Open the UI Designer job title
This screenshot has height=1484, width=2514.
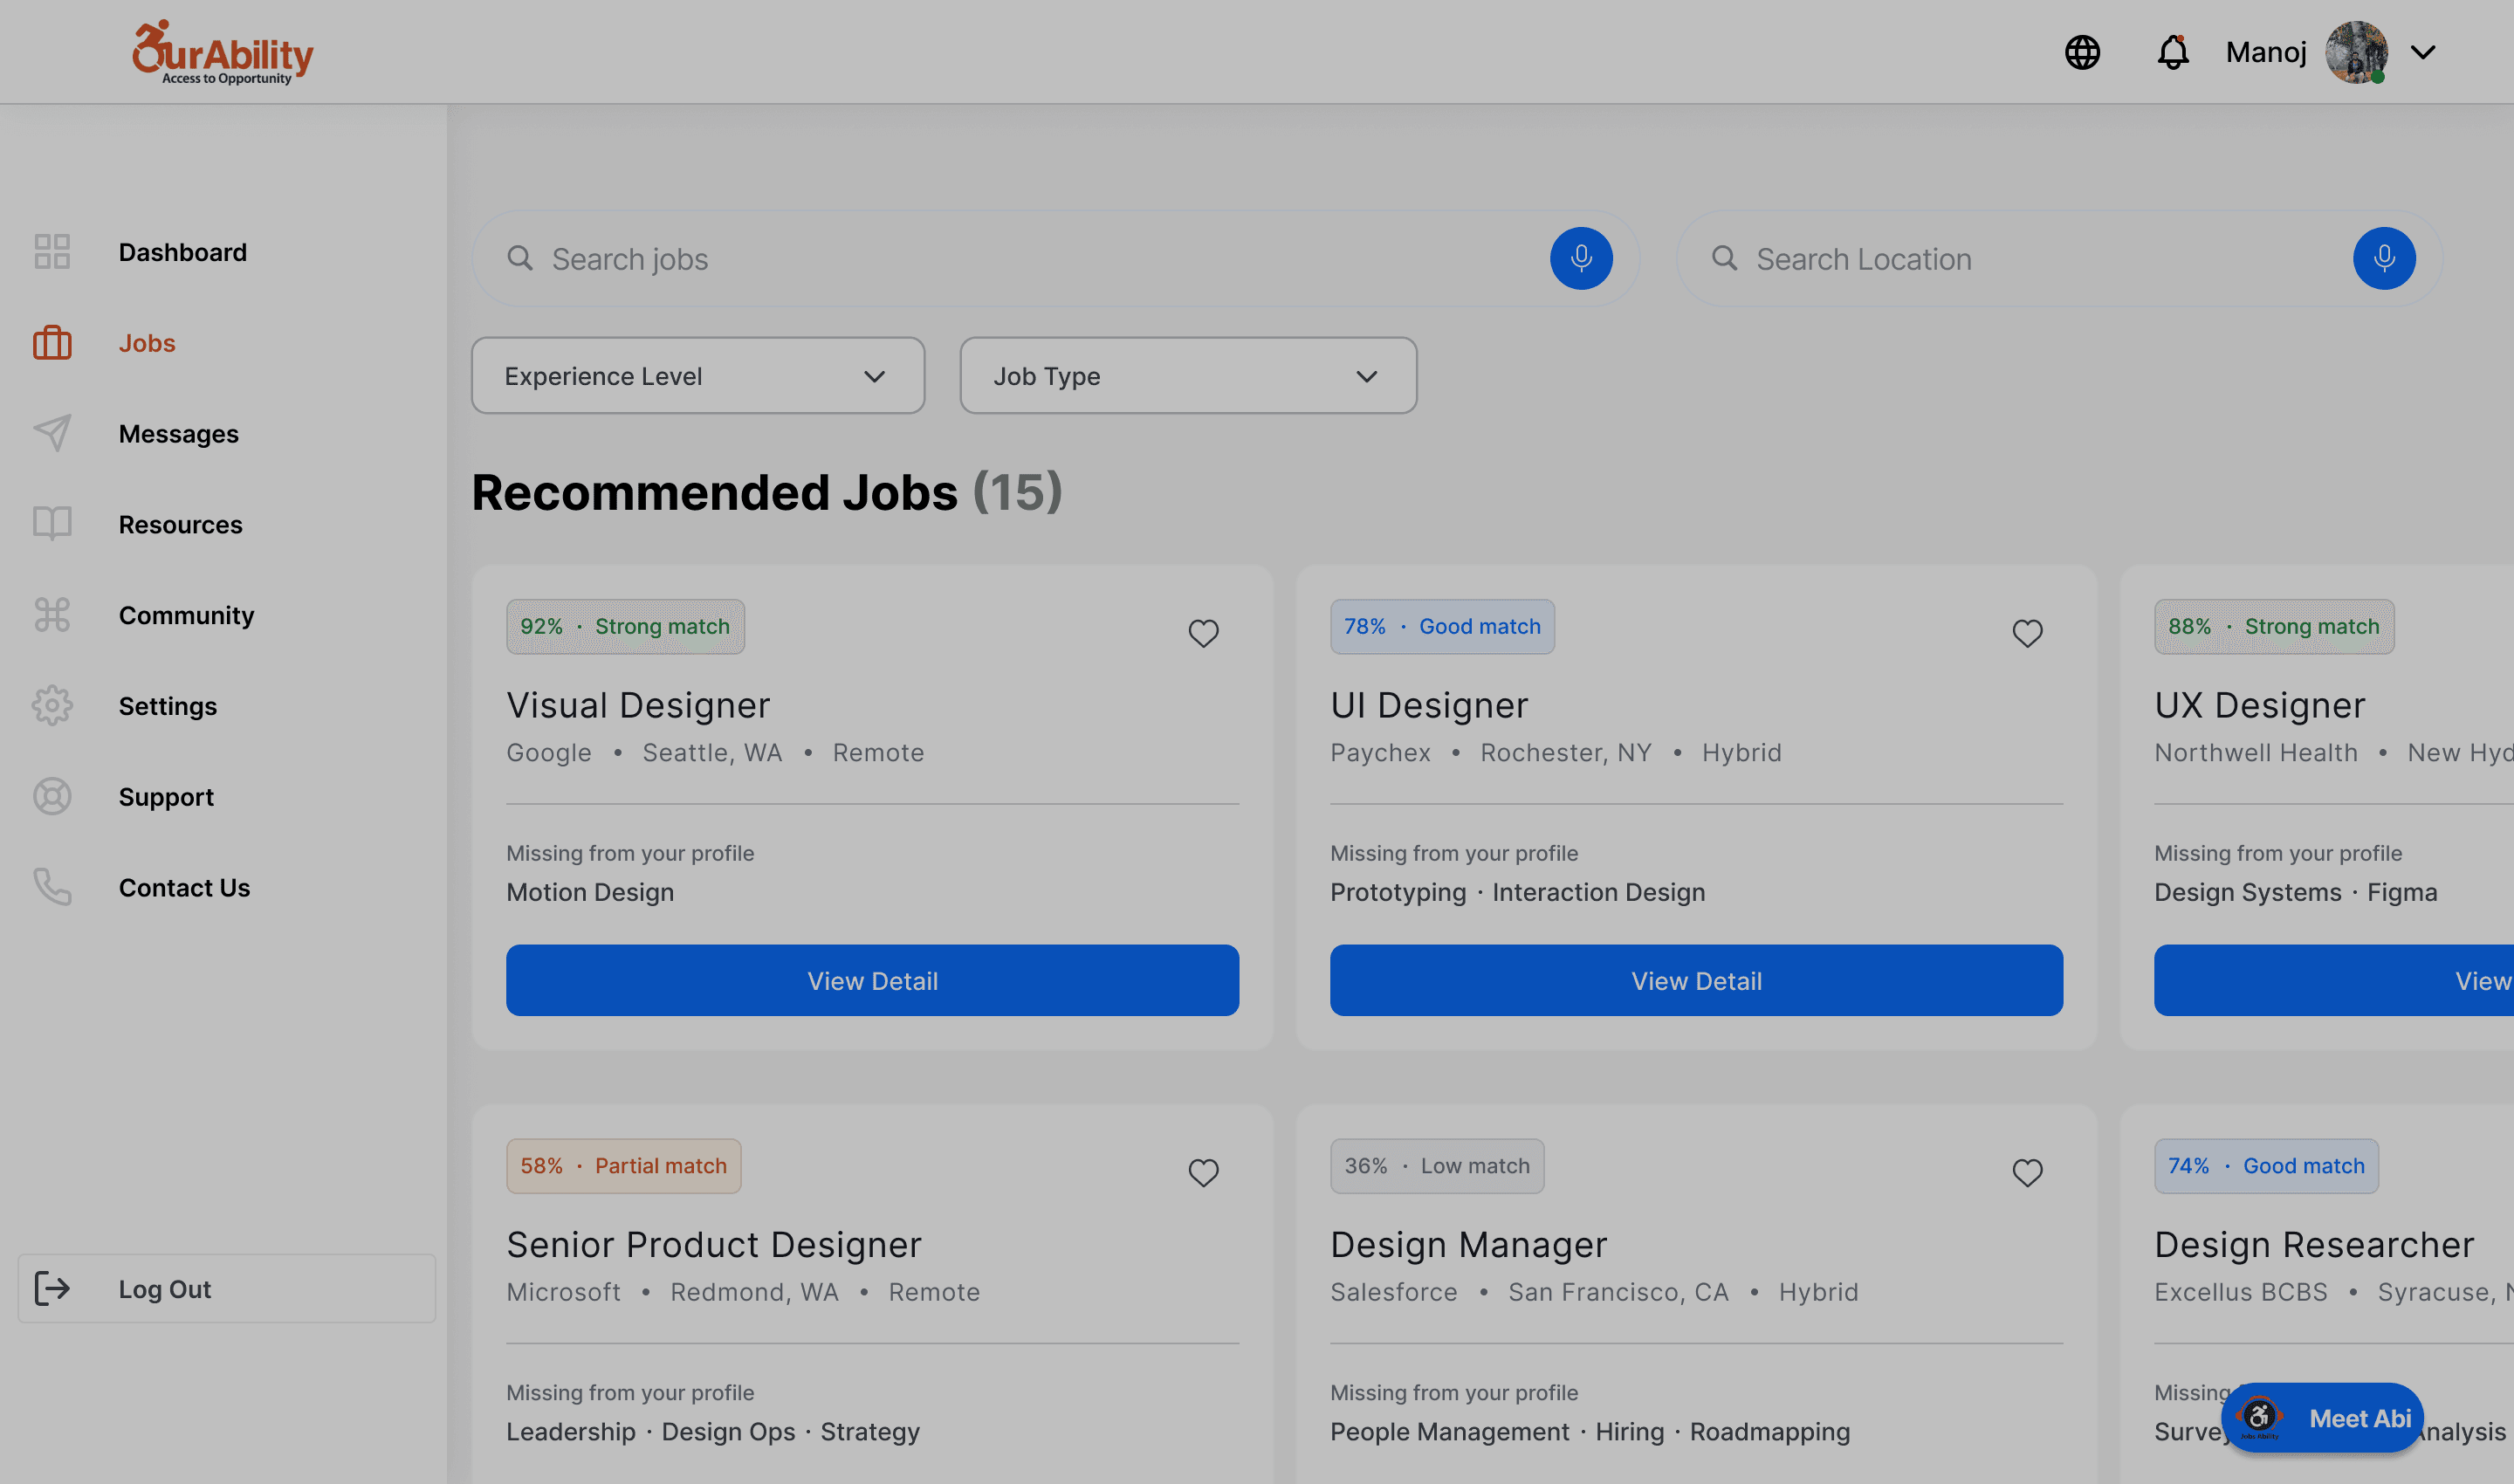pyautogui.click(x=1429, y=705)
